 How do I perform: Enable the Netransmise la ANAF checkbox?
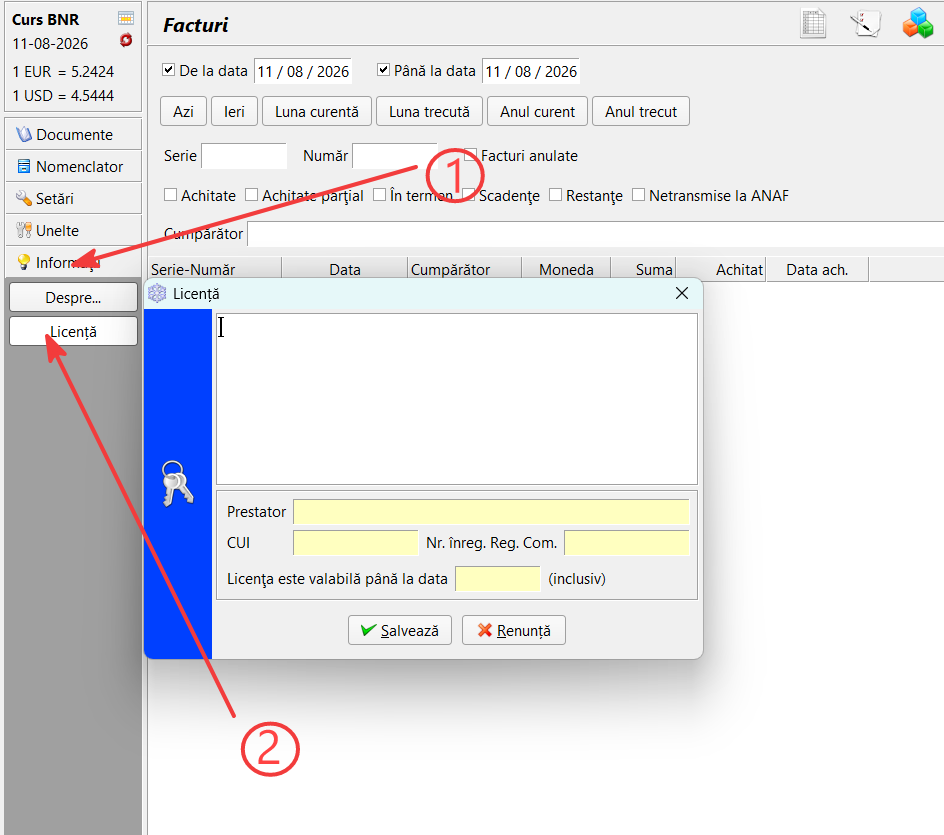[638, 194]
